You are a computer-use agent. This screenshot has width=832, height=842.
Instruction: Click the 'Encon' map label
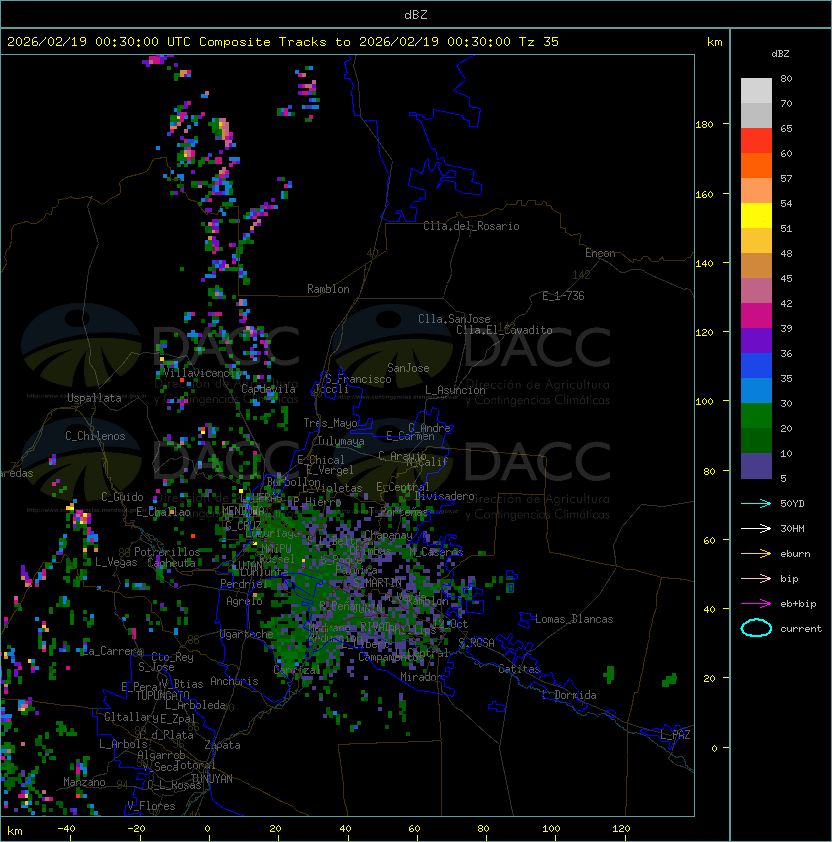point(600,253)
